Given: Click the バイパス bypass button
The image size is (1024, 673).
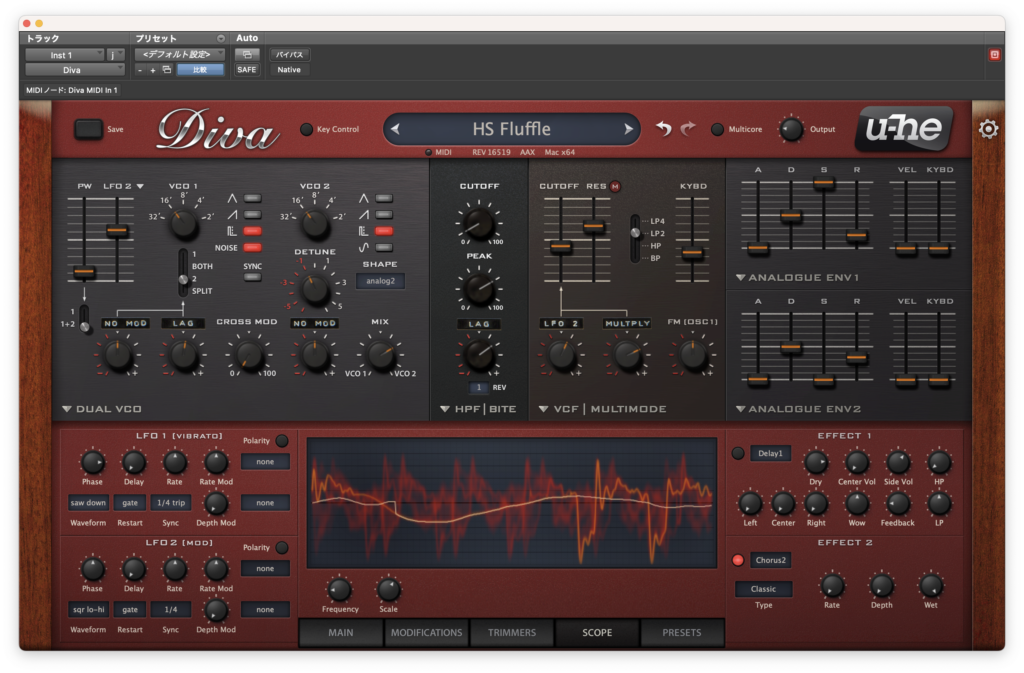Looking at the screenshot, I should [289, 55].
